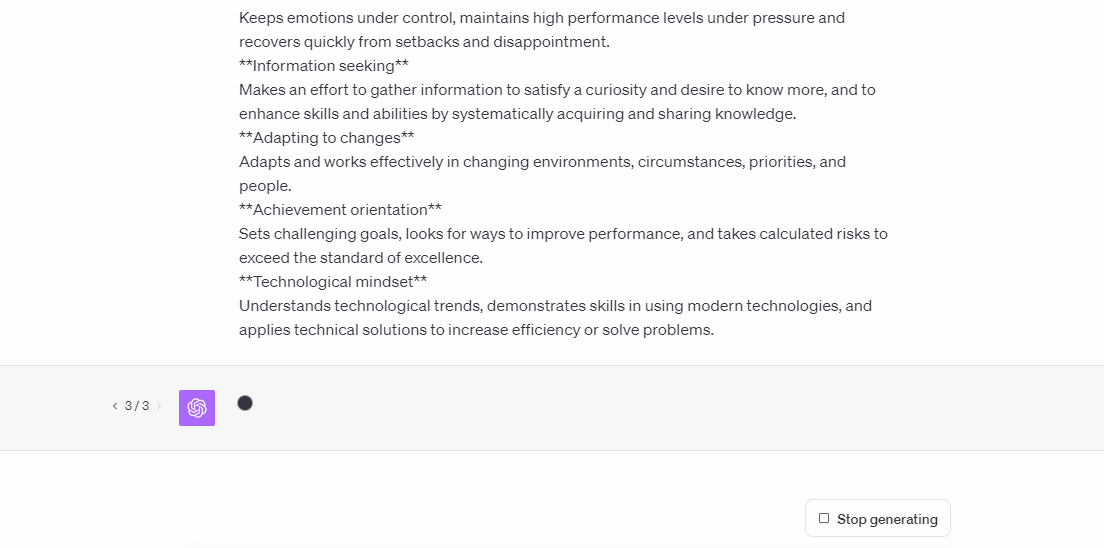Click the line starting 'Makes an effort to gather'
The image size is (1104, 548).
tap(558, 89)
